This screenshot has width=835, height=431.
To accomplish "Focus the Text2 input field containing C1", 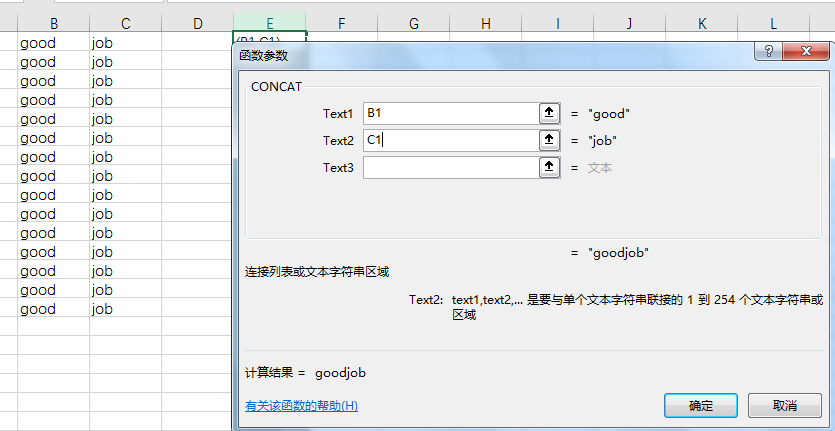I will (x=451, y=141).
